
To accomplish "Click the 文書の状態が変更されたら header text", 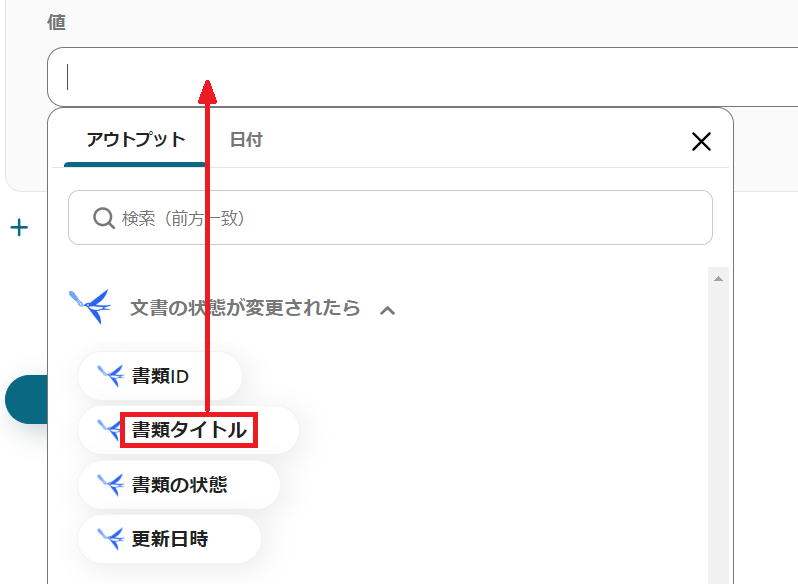I will point(245,308).
